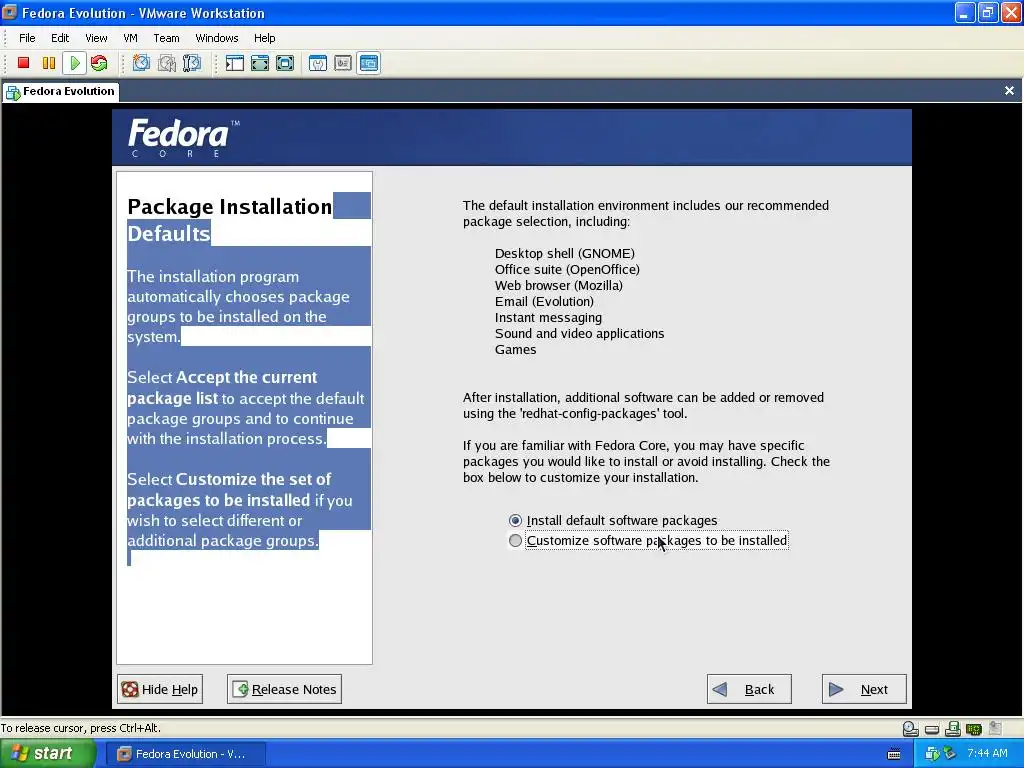The width and height of the screenshot is (1024, 768).
Task: Click the Fedora Evolution taskbar button
Action: tap(184, 754)
